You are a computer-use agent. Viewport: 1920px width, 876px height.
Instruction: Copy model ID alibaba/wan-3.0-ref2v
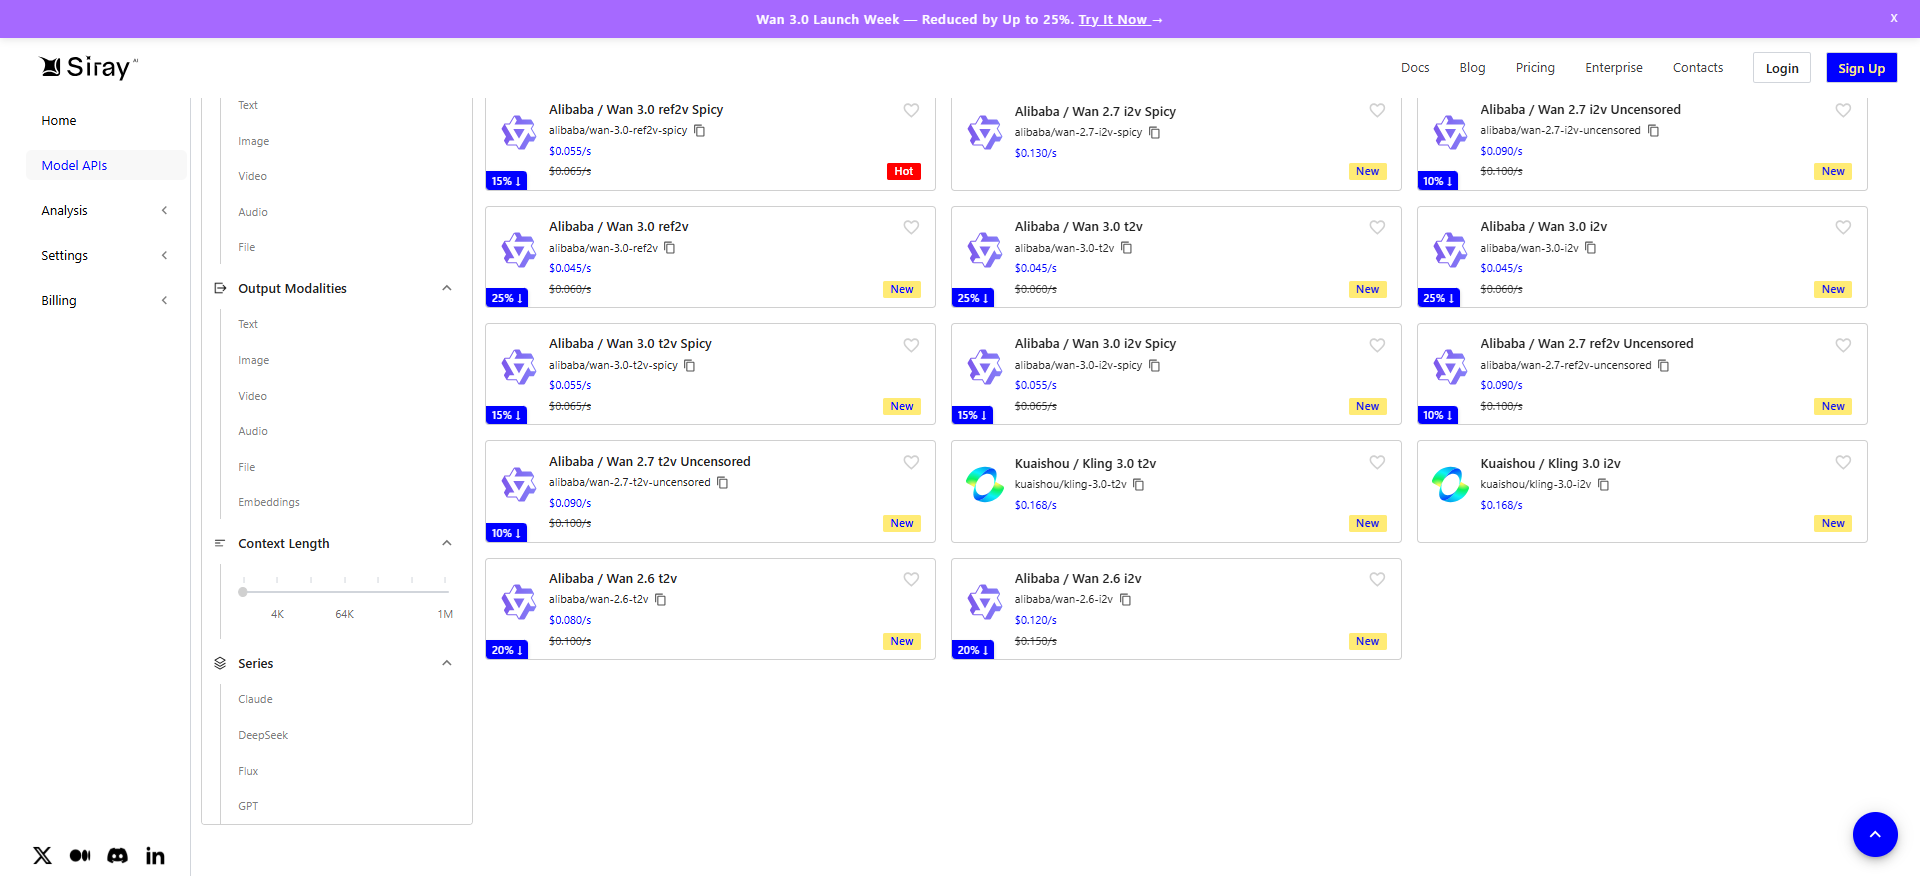tap(670, 248)
